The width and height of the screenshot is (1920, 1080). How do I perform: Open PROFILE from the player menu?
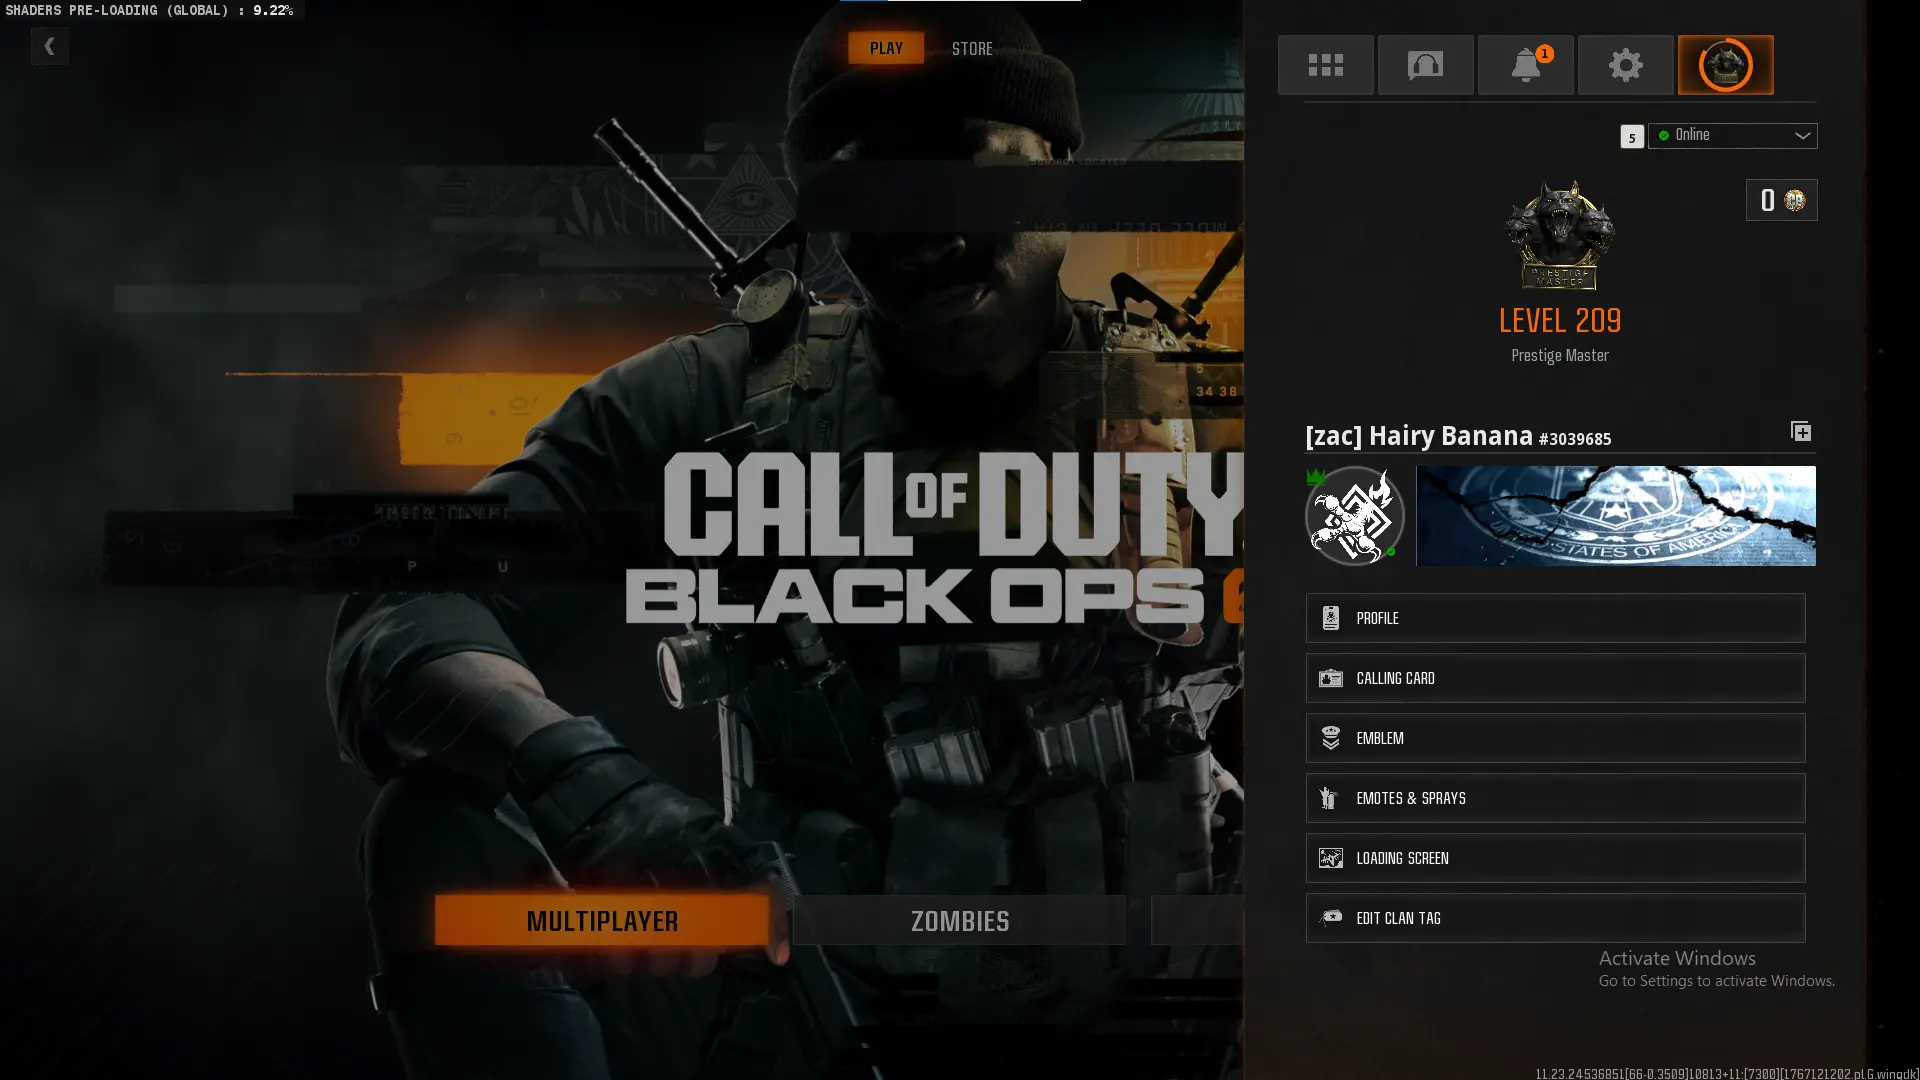click(1554, 618)
